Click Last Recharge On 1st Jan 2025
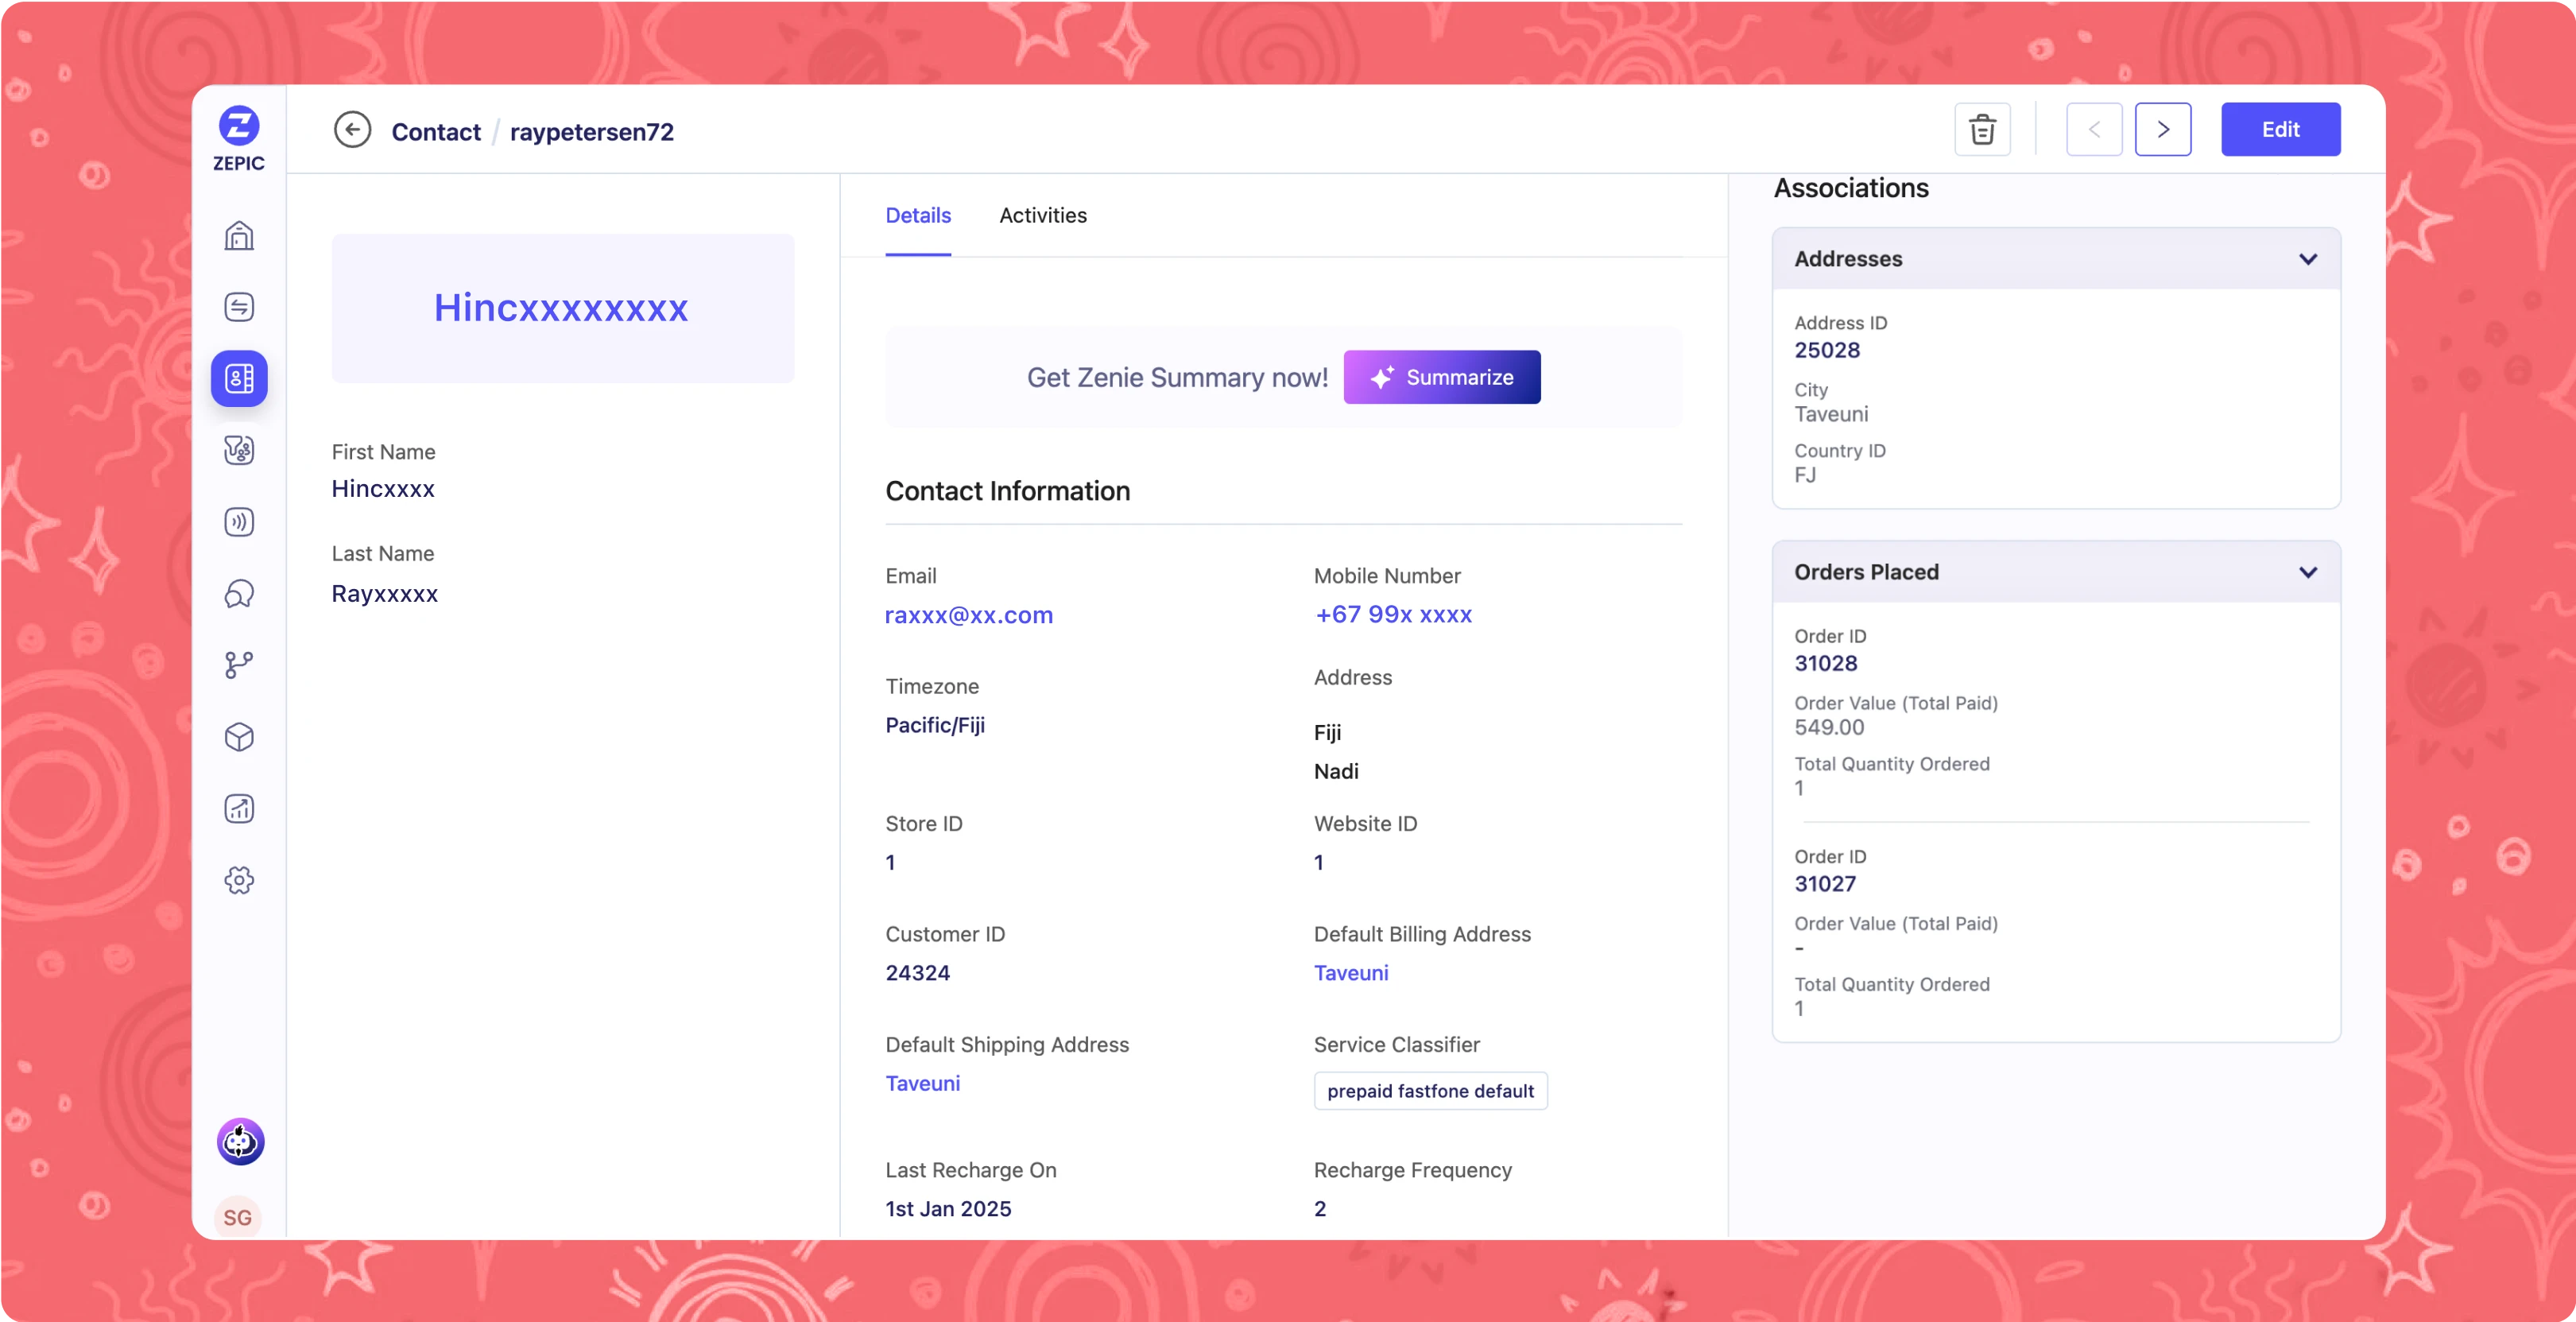Viewport: 2576px width, 1322px height. 948,1208
